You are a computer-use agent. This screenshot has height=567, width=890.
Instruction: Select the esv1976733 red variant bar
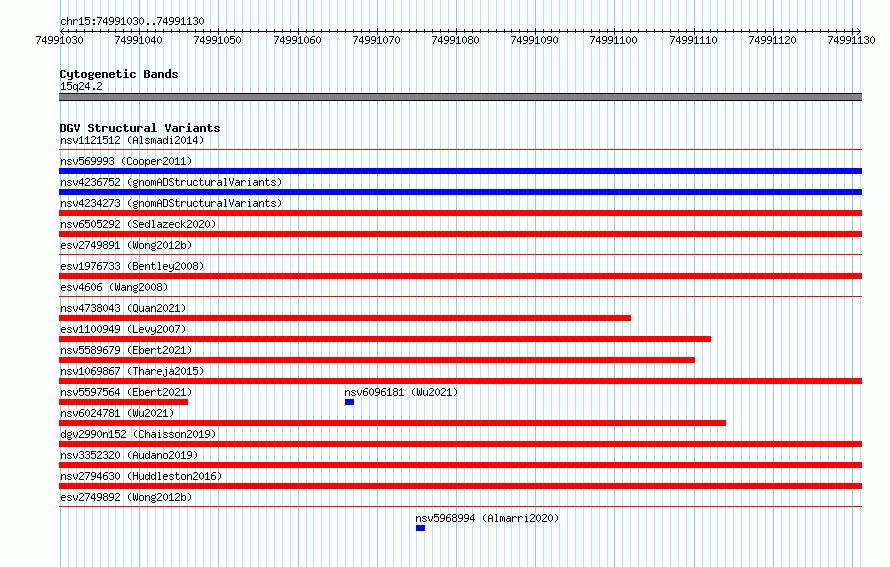[460, 276]
